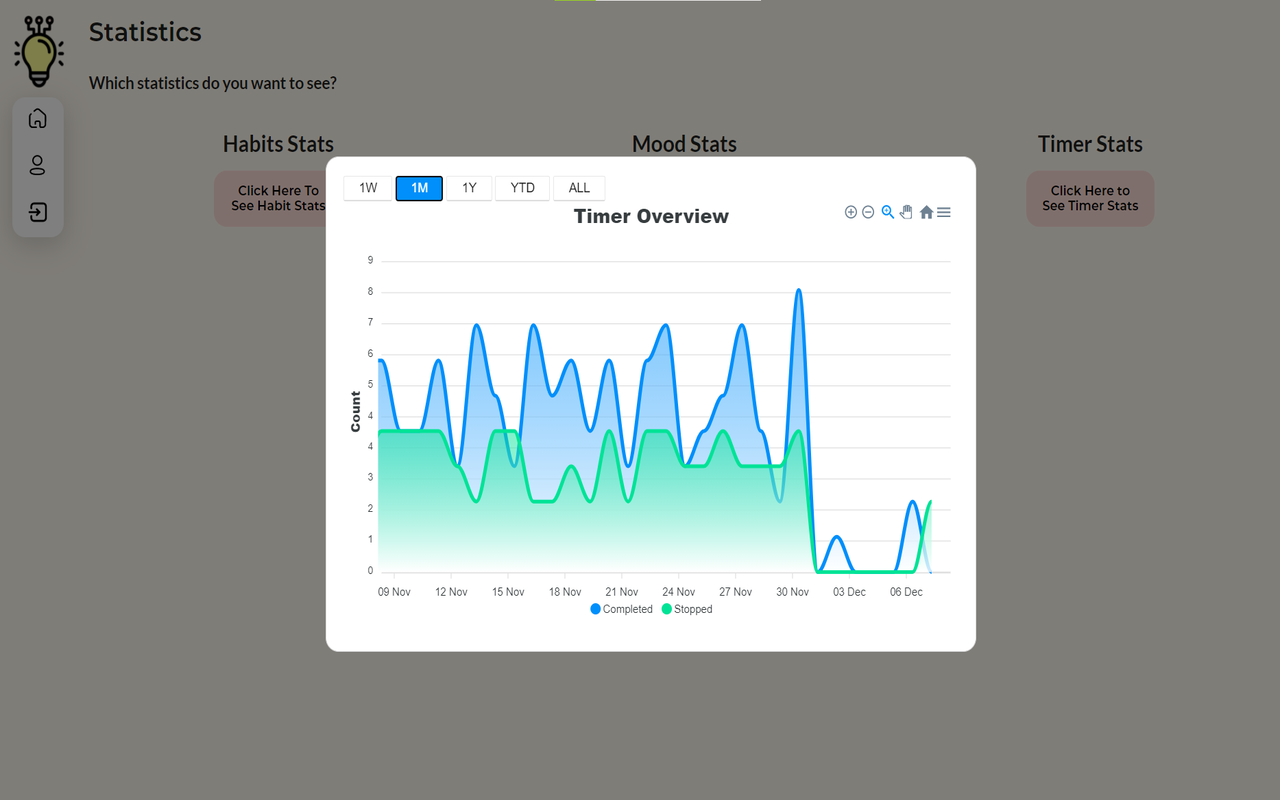1280x800 pixels.
Task: Click Here to See Timer Stats button
Action: click(1090, 198)
